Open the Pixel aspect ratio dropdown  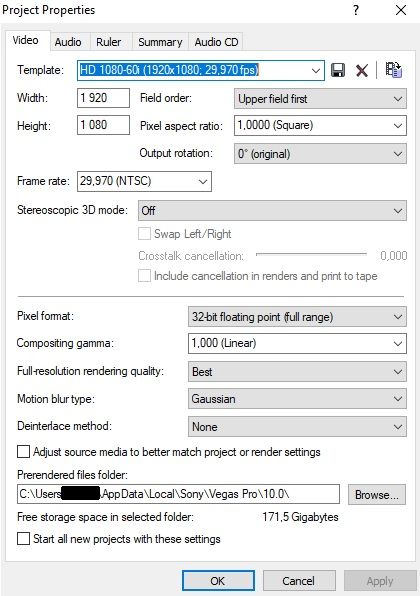click(320, 126)
